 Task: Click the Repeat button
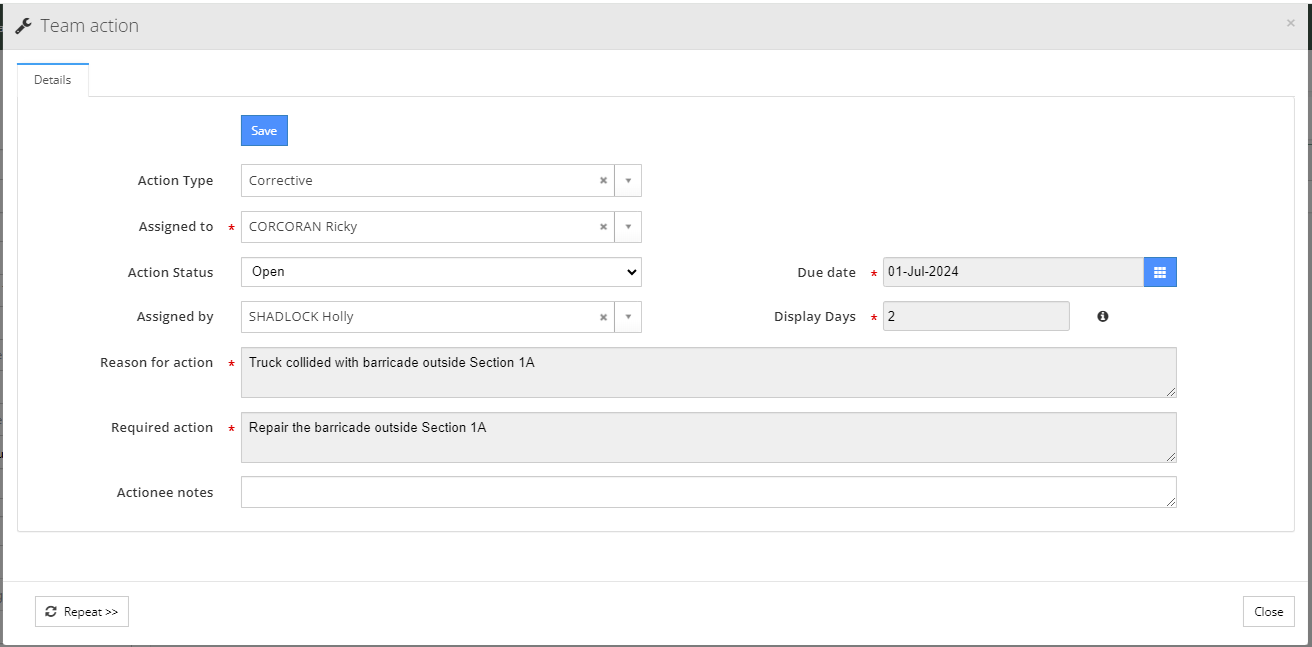(81, 611)
